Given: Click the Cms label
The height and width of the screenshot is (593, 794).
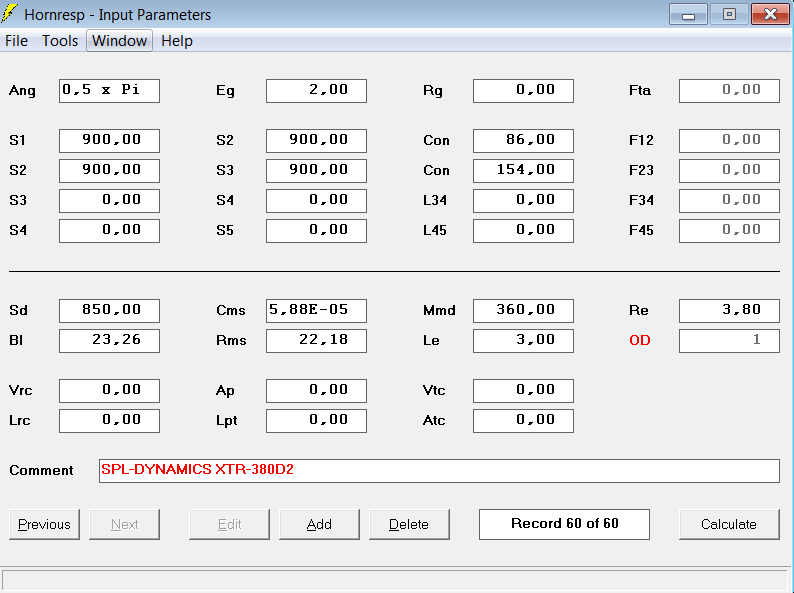Looking at the screenshot, I should (231, 310).
